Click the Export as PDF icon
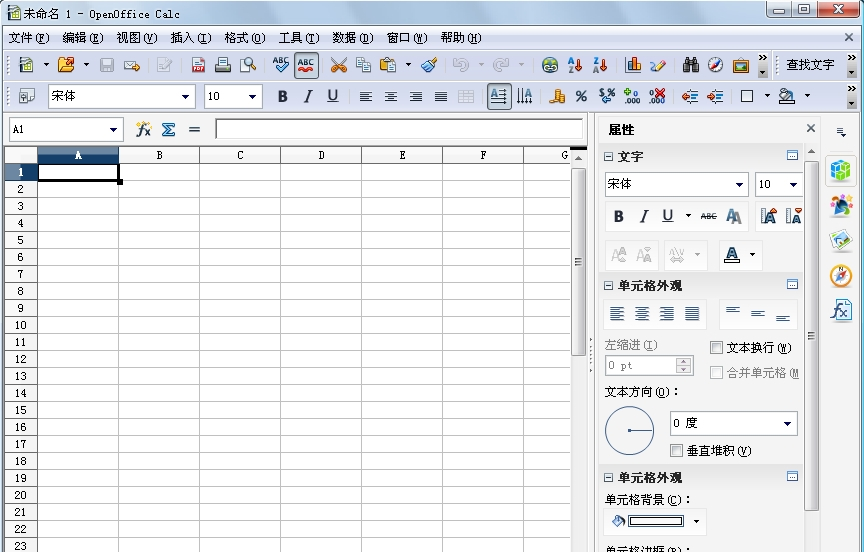The image size is (864, 552). (198, 65)
